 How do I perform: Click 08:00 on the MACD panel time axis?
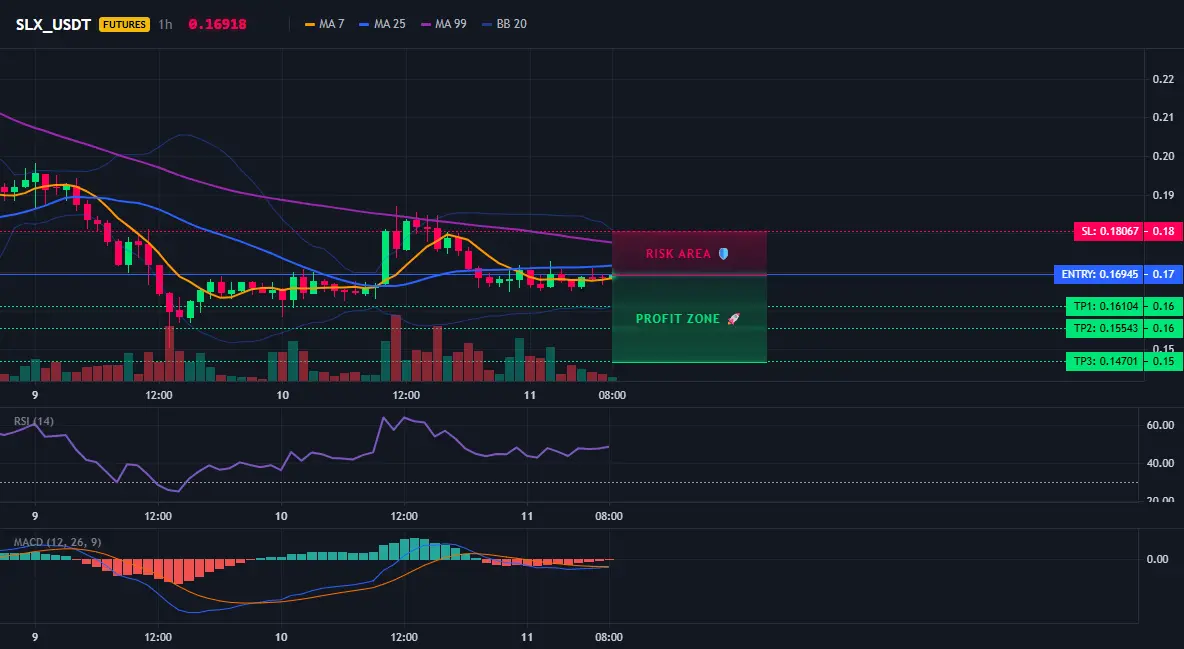pos(609,637)
